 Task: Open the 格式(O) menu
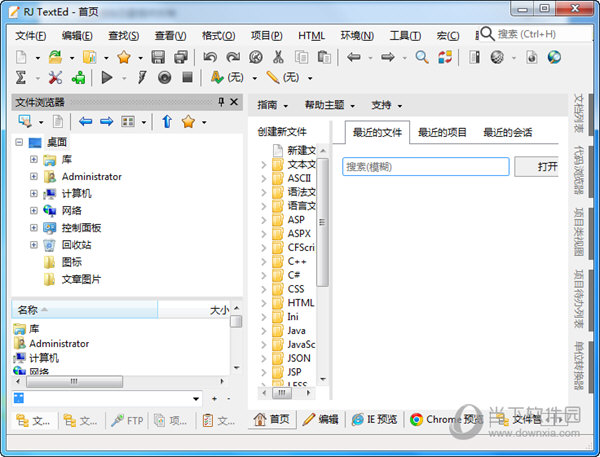click(x=218, y=36)
